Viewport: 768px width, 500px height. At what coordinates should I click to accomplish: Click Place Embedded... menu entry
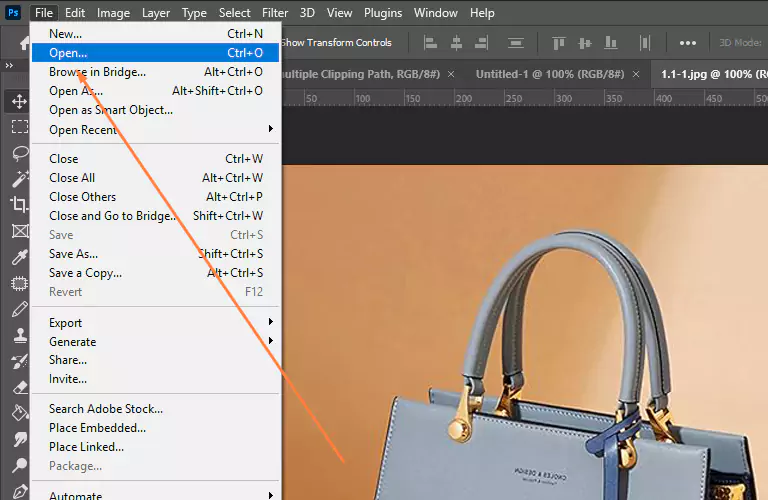pos(97,428)
